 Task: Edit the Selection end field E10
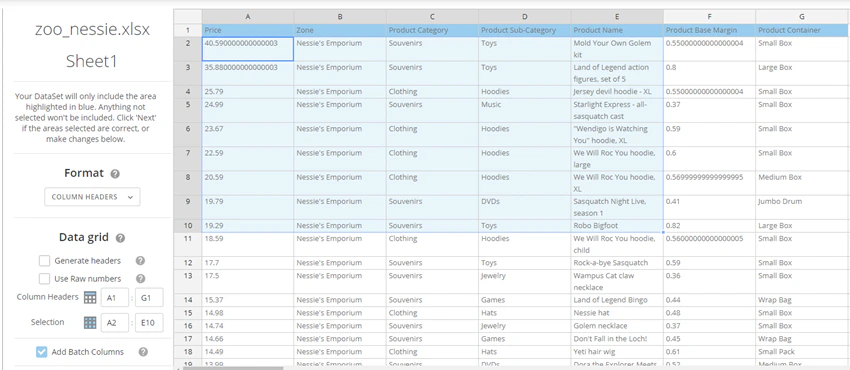click(149, 322)
